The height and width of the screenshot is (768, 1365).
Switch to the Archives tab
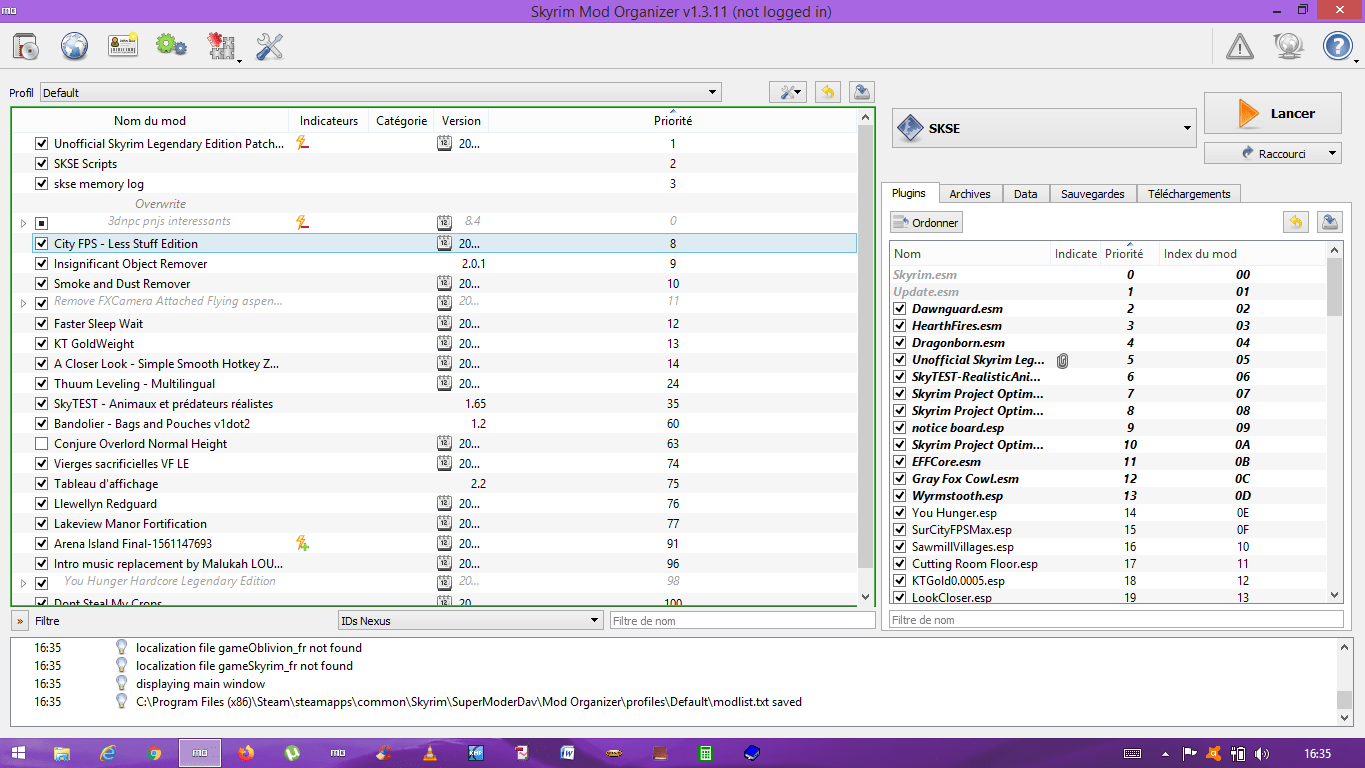[970, 194]
